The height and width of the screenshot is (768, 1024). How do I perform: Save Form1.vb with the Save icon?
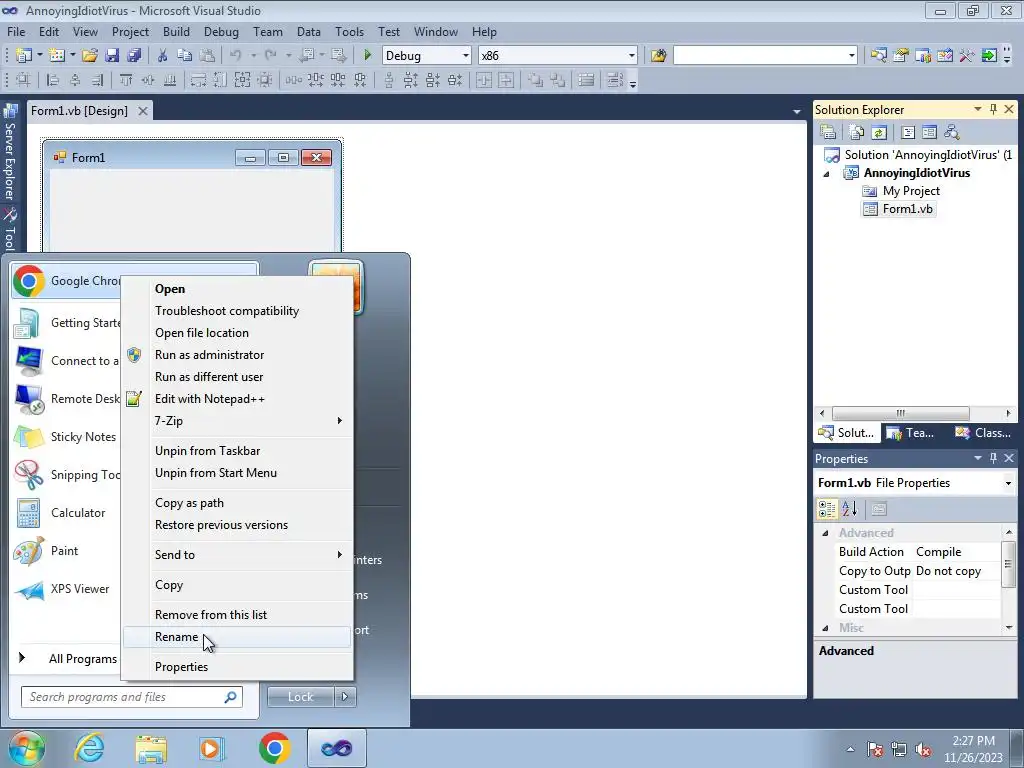pyautogui.click(x=112, y=56)
